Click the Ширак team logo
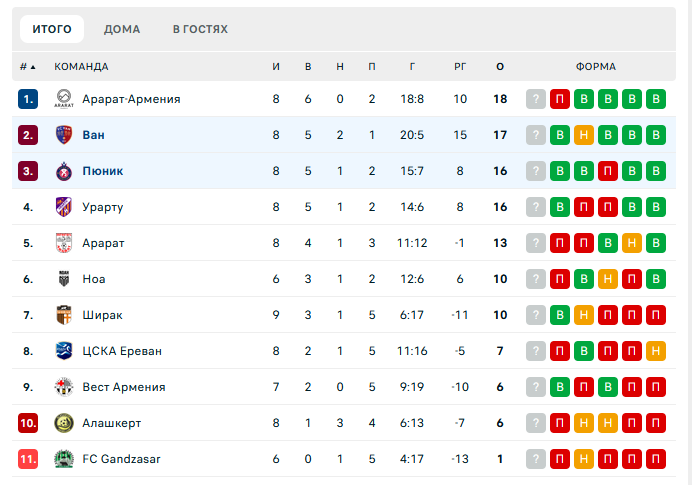This screenshot has height=485, width=692. [x=64, y=315]
